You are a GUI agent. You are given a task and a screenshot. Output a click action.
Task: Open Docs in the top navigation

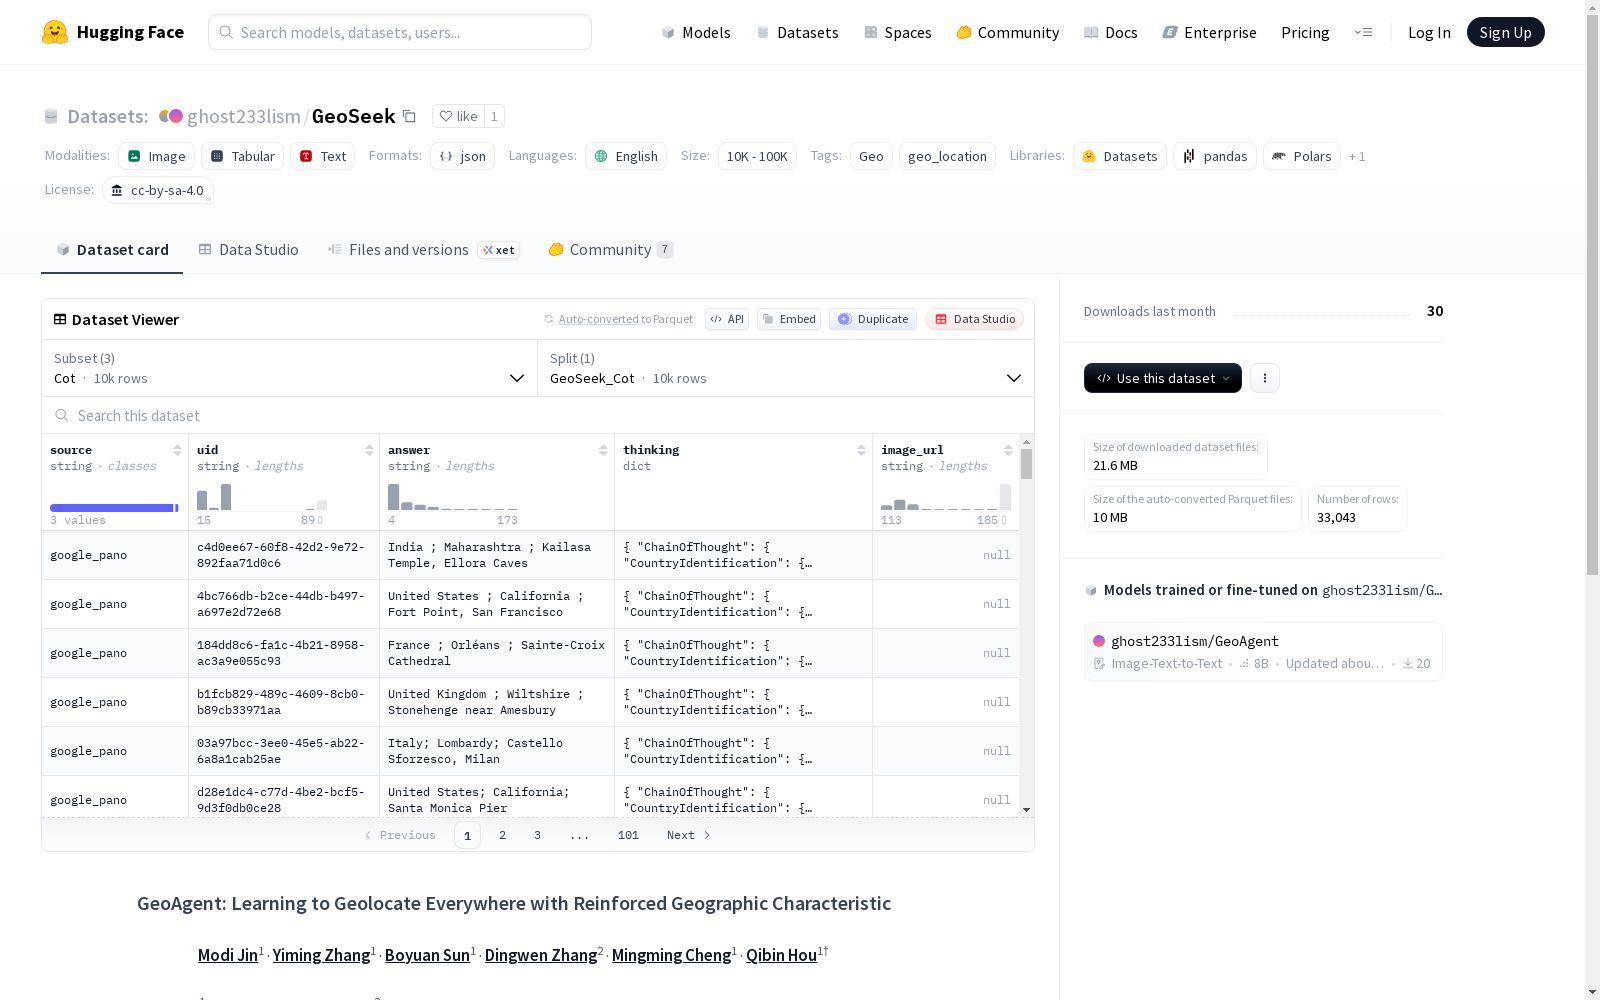coord(1111,32)
